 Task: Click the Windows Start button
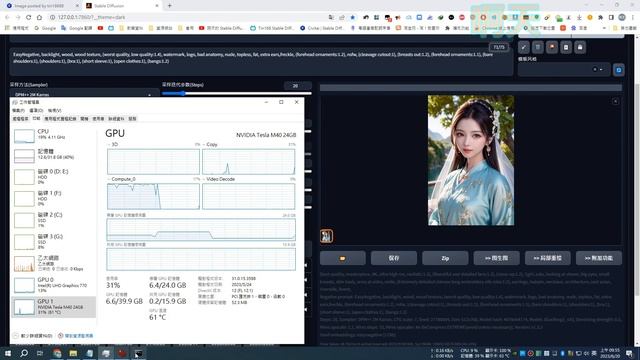point(7,353)
